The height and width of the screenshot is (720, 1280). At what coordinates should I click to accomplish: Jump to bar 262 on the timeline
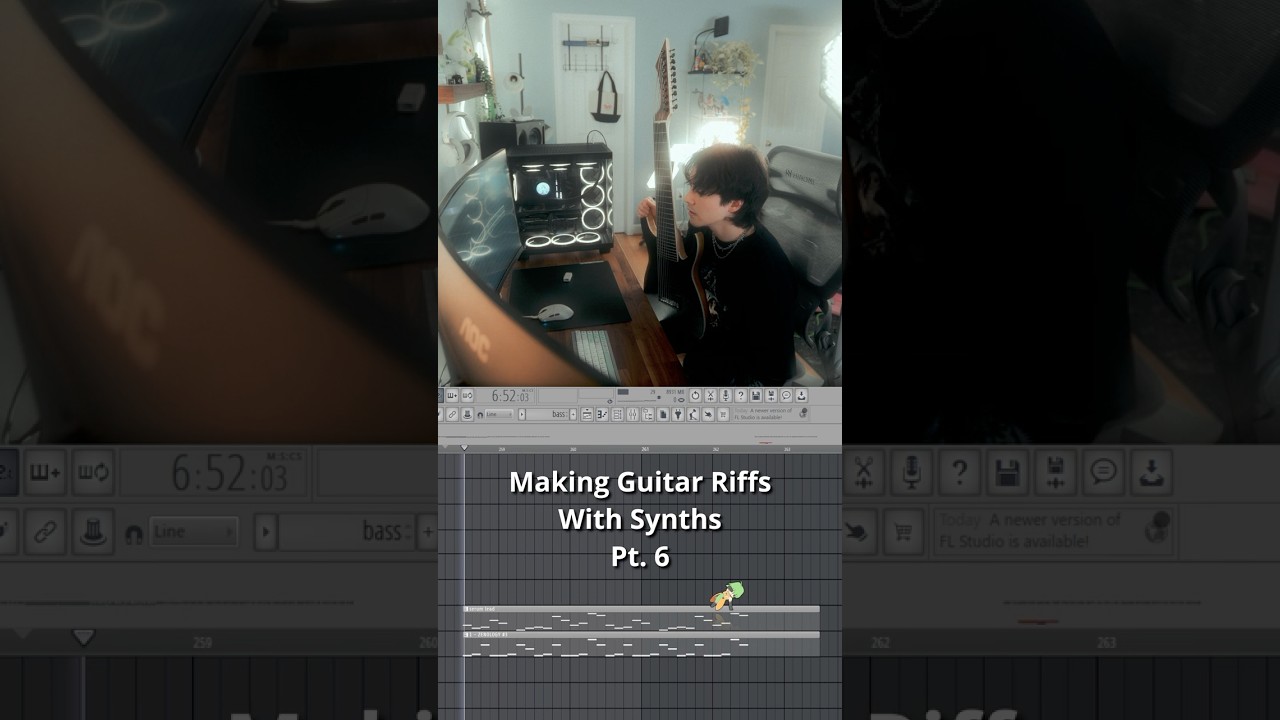click(716, 449)
